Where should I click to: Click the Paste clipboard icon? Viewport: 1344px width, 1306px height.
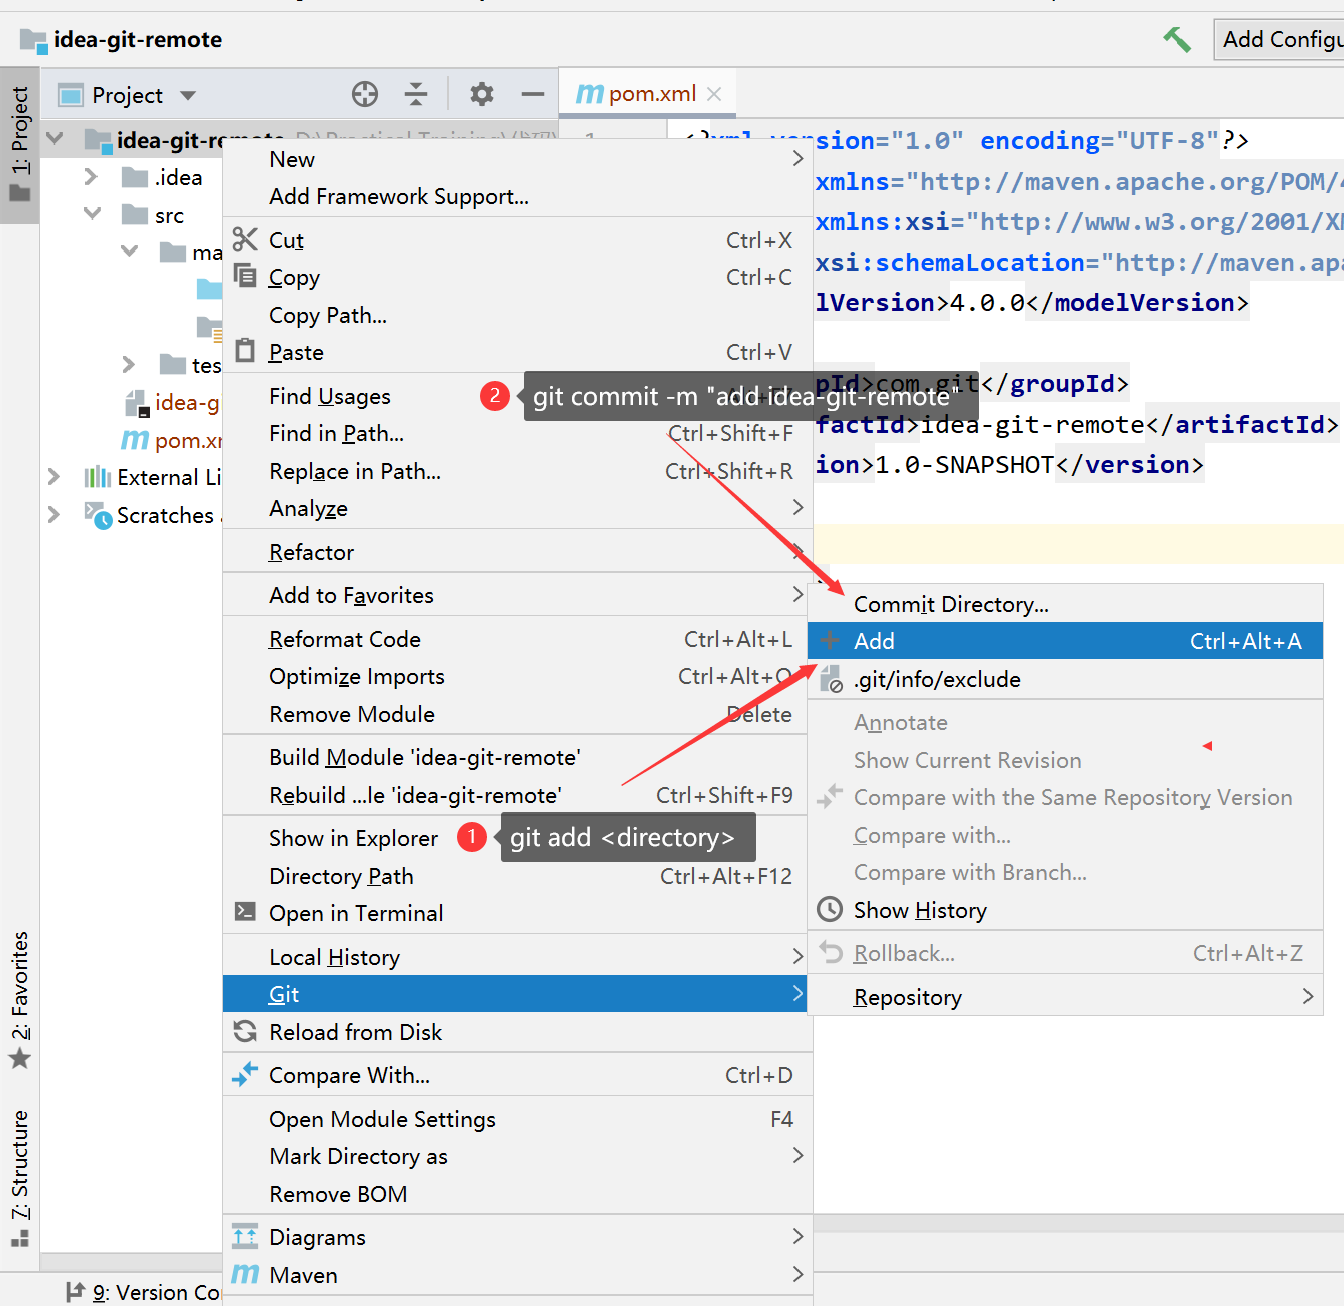pyautogui.click(x=245, y=351)
